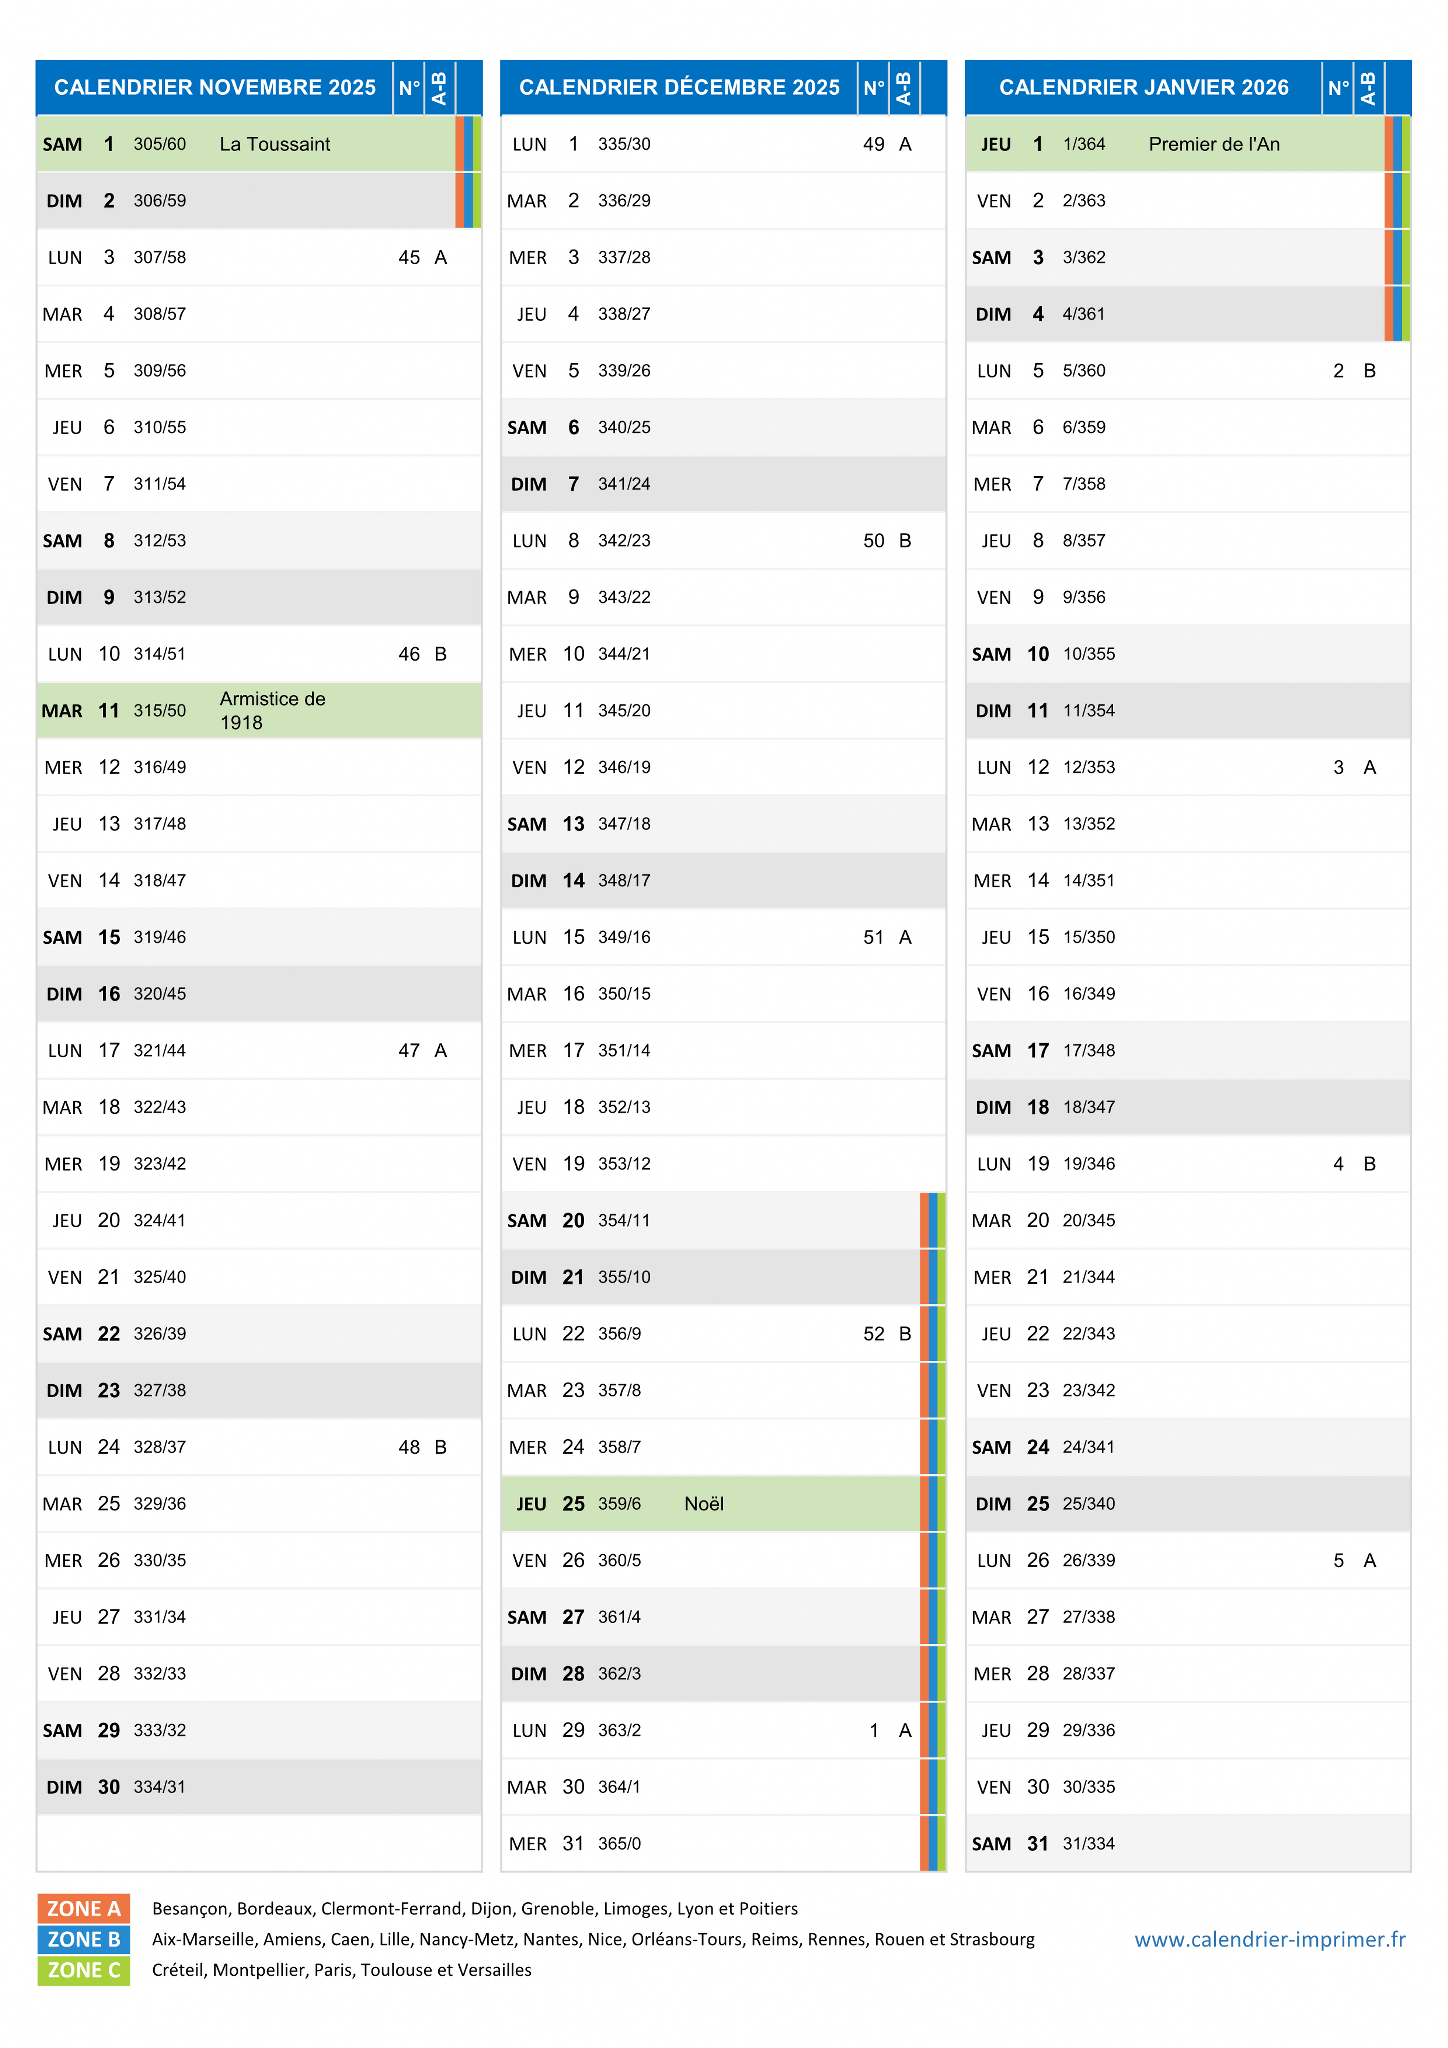The width and height of the screenshot is (1448, 2048).
Task: Click week number 45 in November
Action: [409, 257]
